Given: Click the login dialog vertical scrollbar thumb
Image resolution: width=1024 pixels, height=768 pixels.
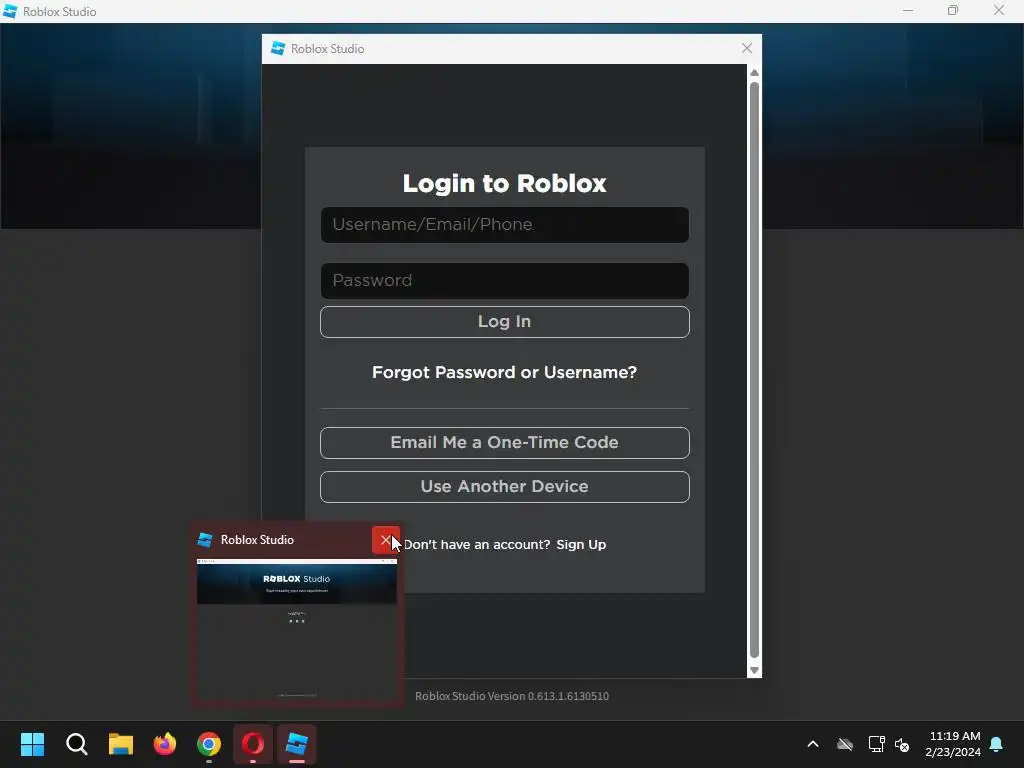Looking at the screenshot, I should 754,370.
